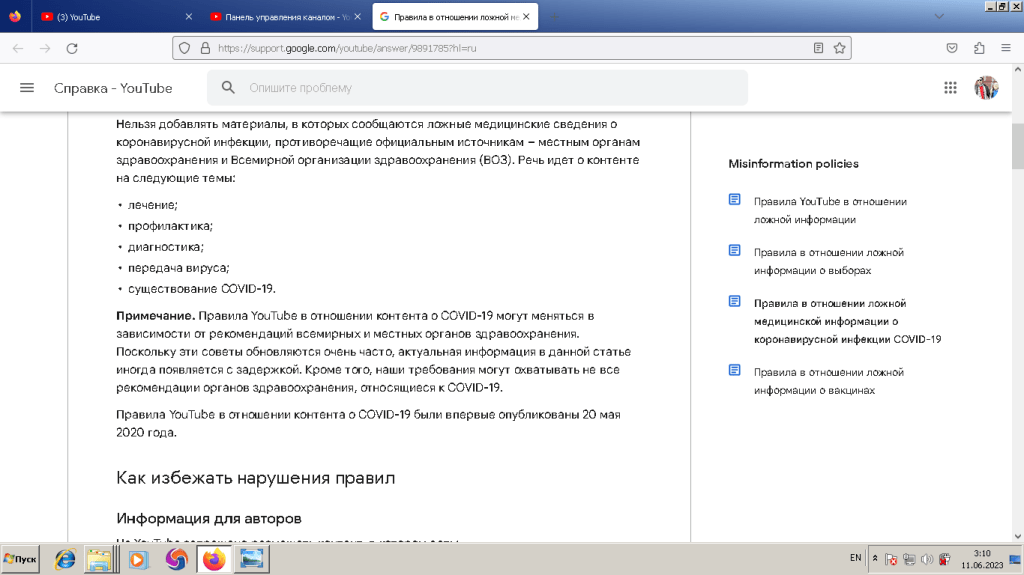Viewport: 1024px width, 575px height.
Task: Bookmark this page with the star icon
Action: pos(840,48)
